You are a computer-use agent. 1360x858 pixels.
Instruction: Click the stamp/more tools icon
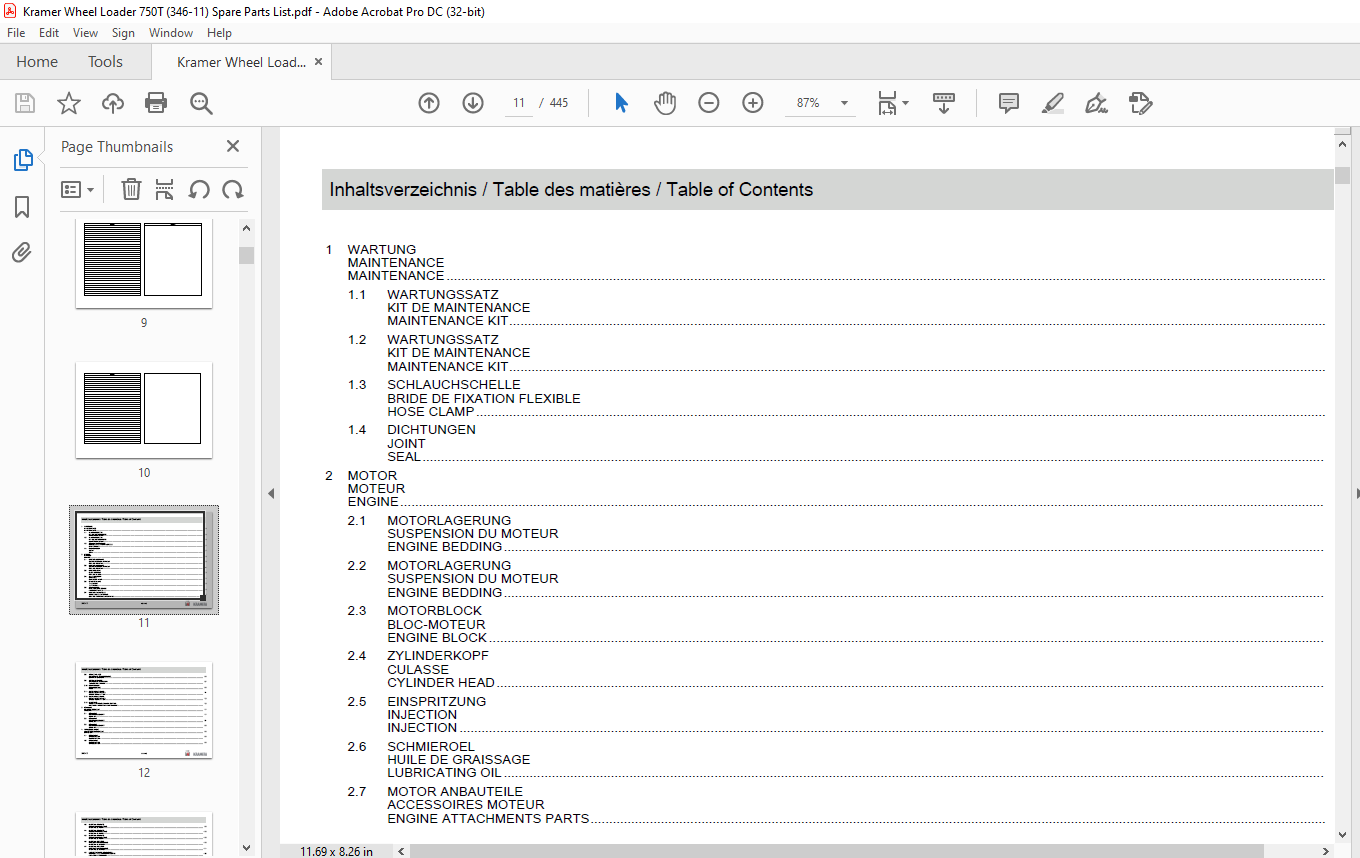(x=1141, y=103)
